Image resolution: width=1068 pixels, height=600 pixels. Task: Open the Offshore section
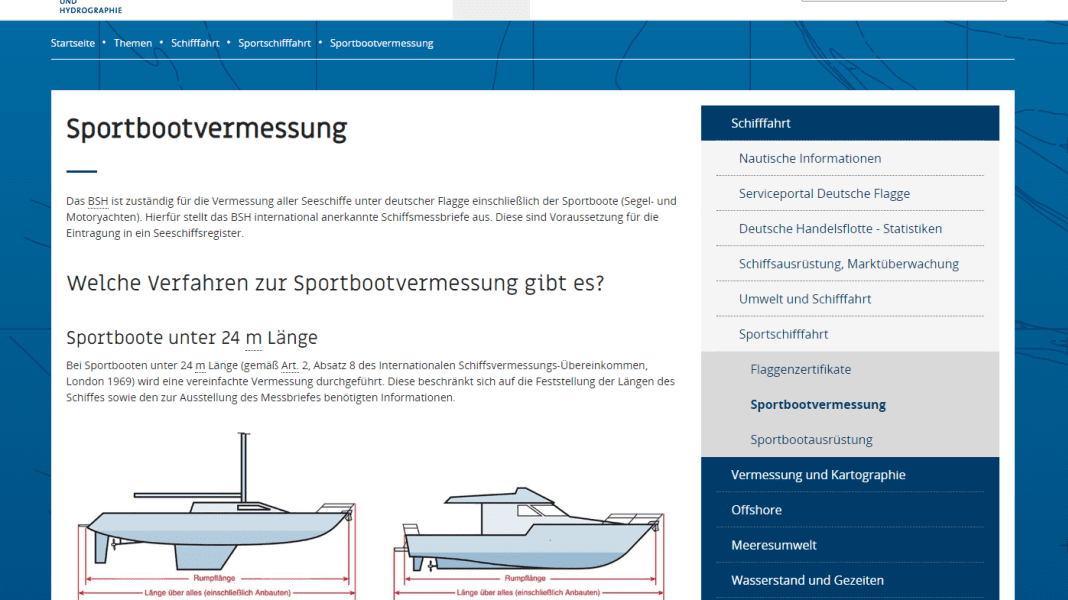[756, 510]
